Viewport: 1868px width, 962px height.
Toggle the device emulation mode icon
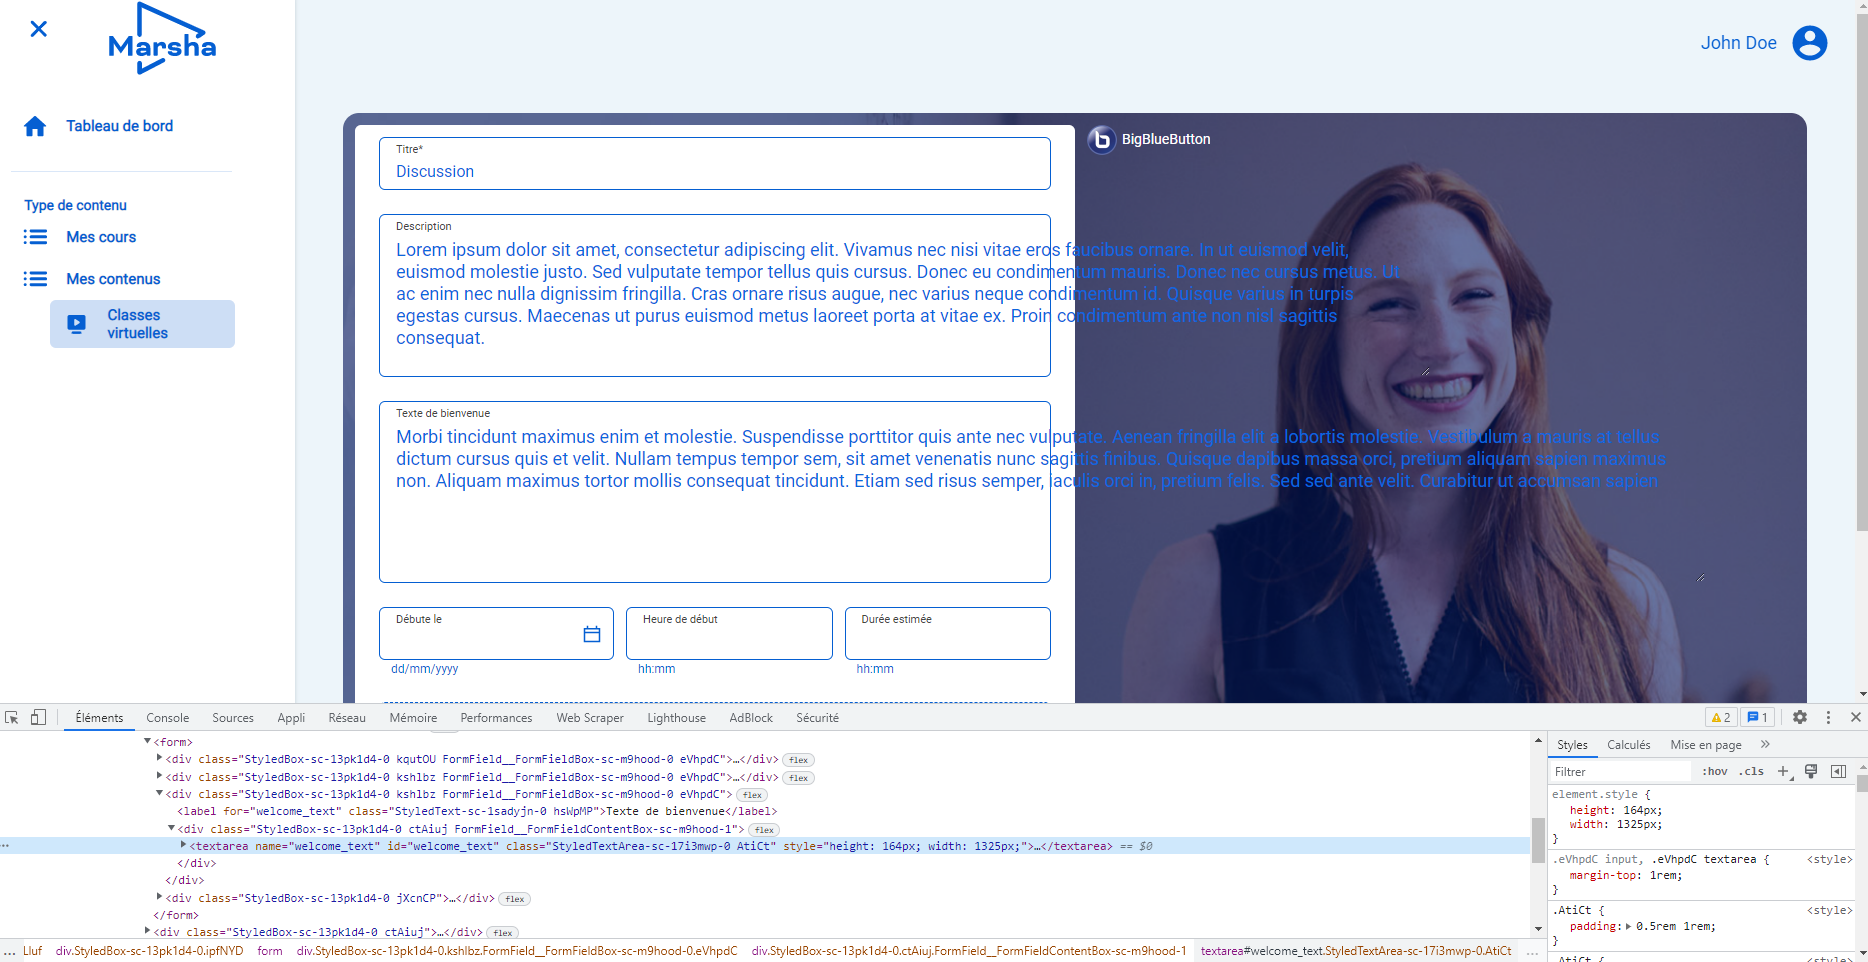click(x=38, y=717)
